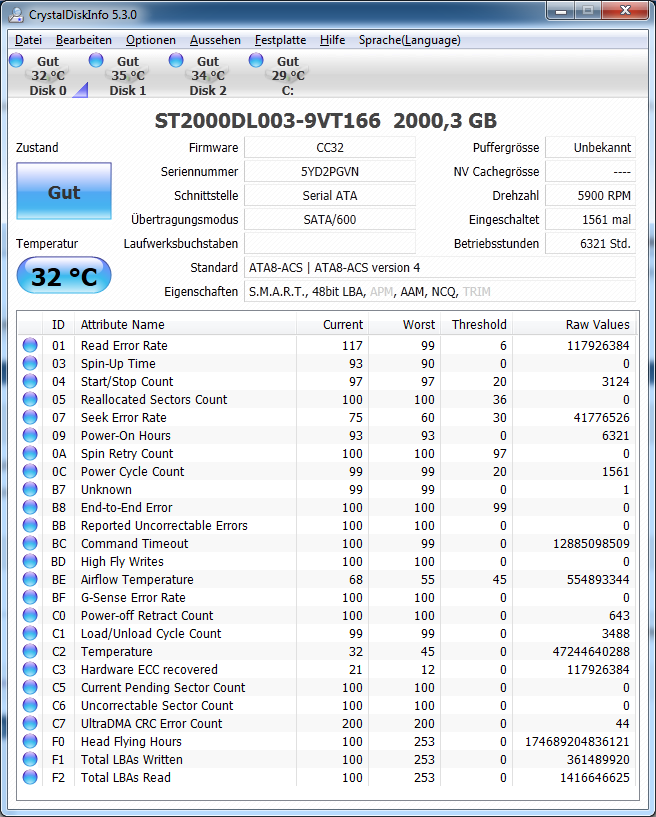
Task: Click status icon for Hardware ECC recovered
Action: (30, 669)
